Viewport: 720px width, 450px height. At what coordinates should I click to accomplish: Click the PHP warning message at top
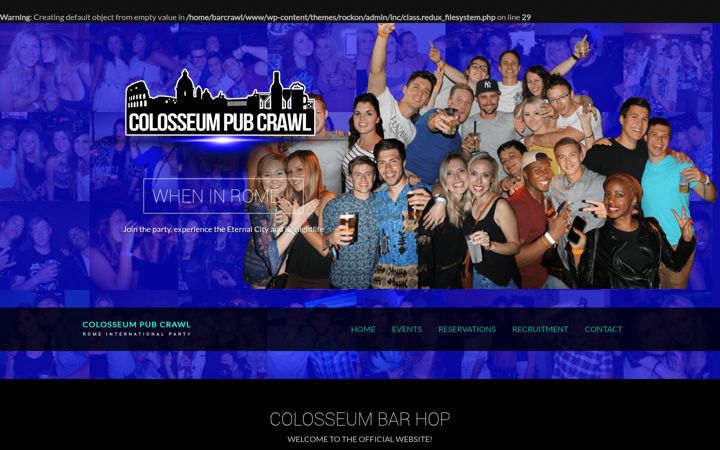coord(265,17)
